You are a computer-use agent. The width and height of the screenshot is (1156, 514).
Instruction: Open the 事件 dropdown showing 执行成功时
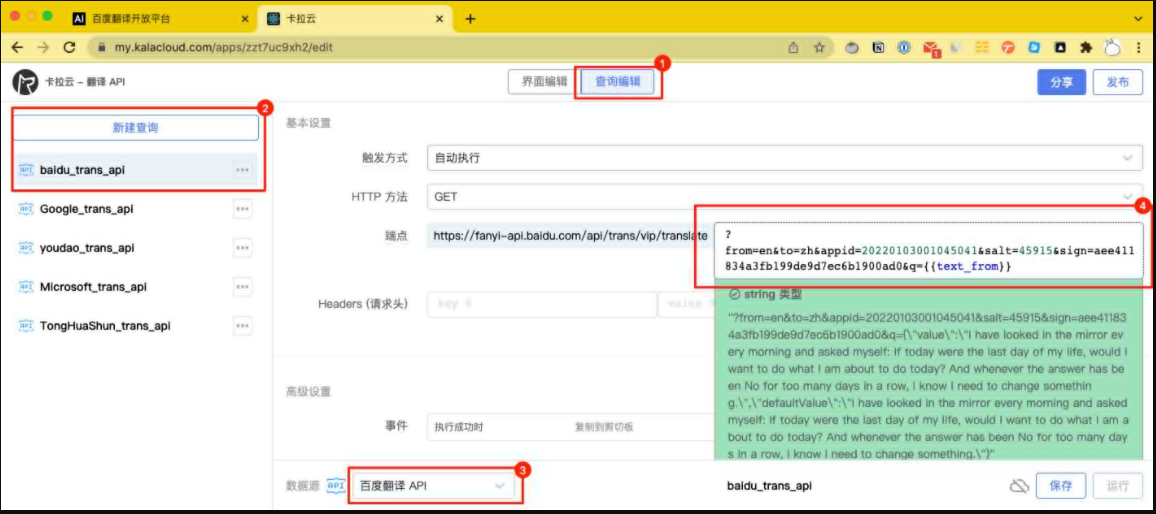coord(497,426)
